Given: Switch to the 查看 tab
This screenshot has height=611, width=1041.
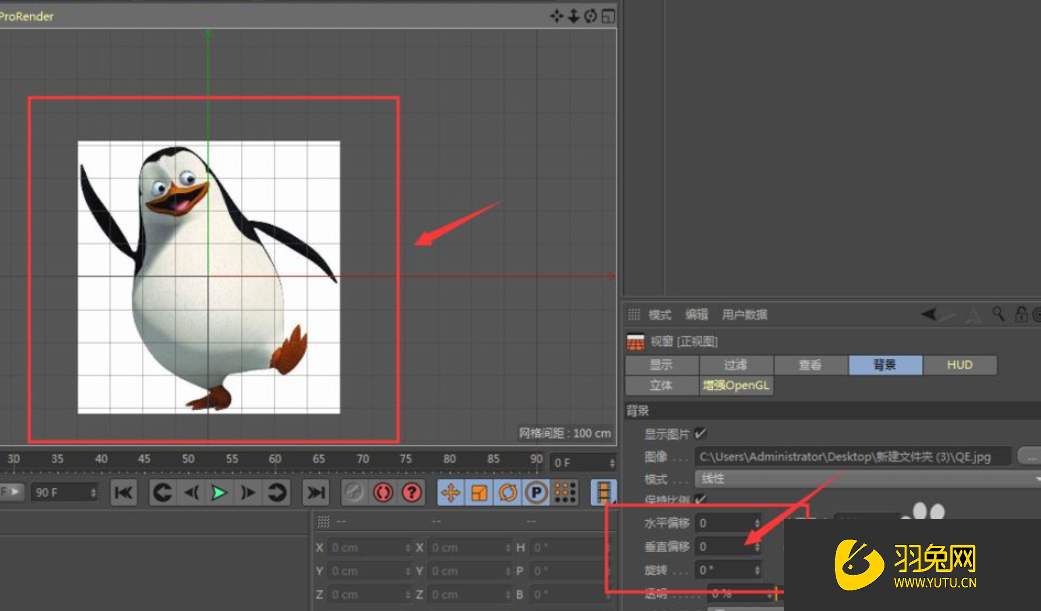Looking at the screenshot, I should click(811, 365).
